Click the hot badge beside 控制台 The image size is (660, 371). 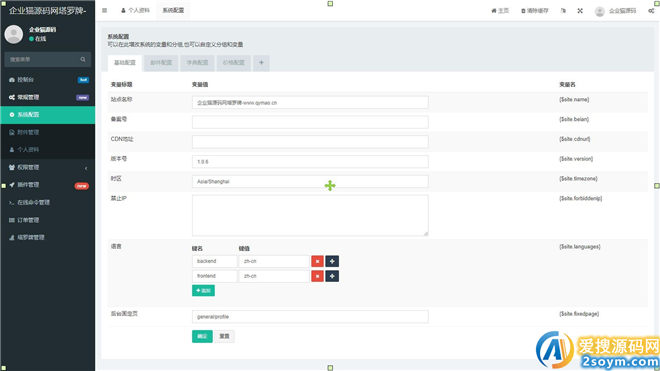click(83, 80)
